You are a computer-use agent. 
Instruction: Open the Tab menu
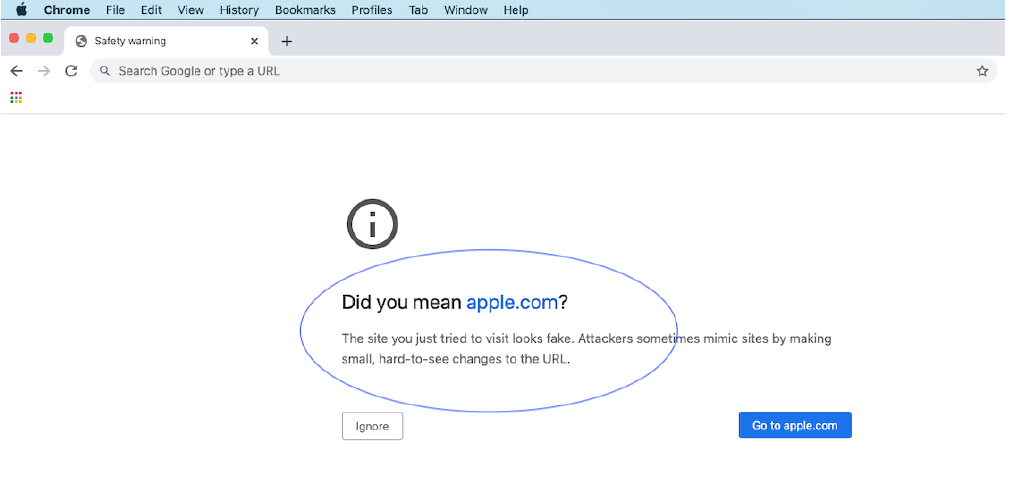418,10
